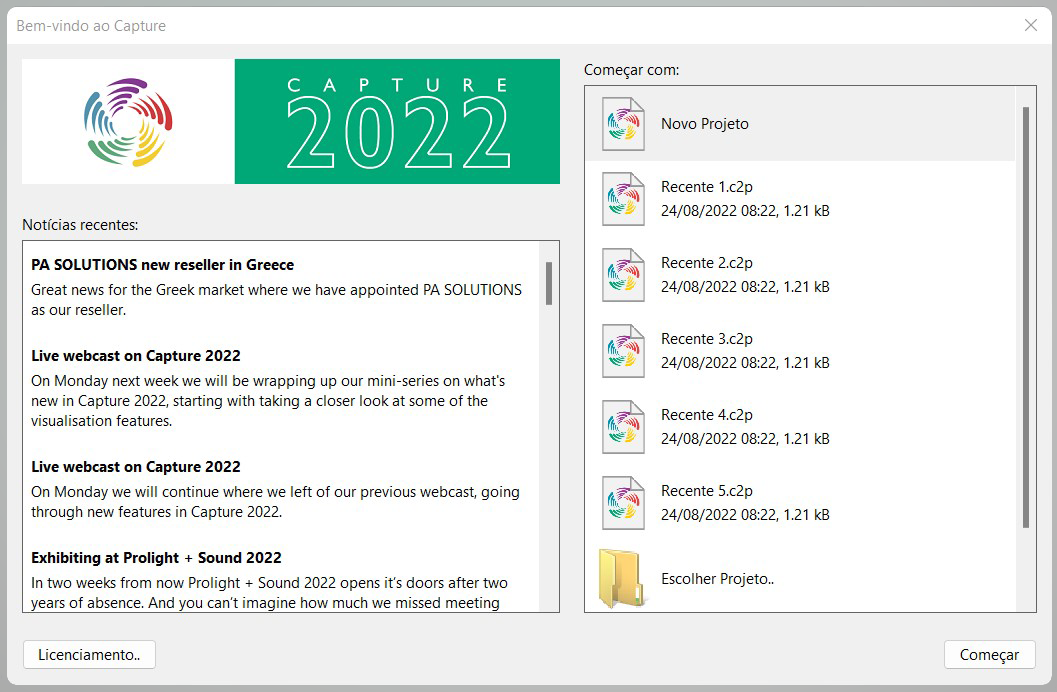
Task: Select the Recente 4.c2p file name
Action: [x=706, y=415]
